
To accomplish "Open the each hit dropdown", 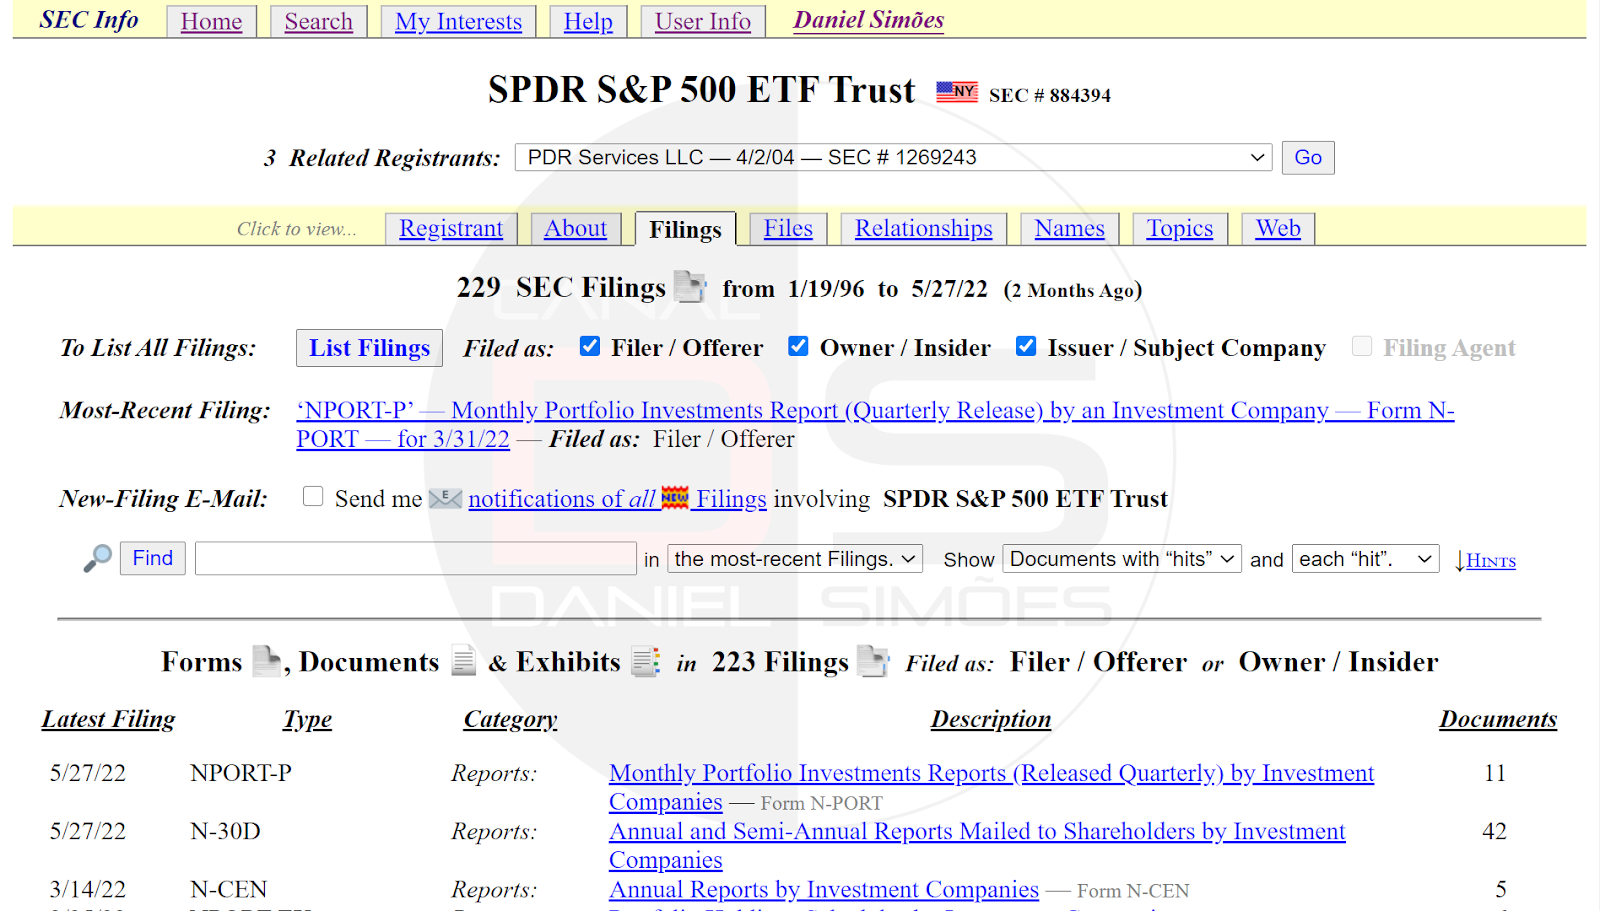I will point(1366,559).
